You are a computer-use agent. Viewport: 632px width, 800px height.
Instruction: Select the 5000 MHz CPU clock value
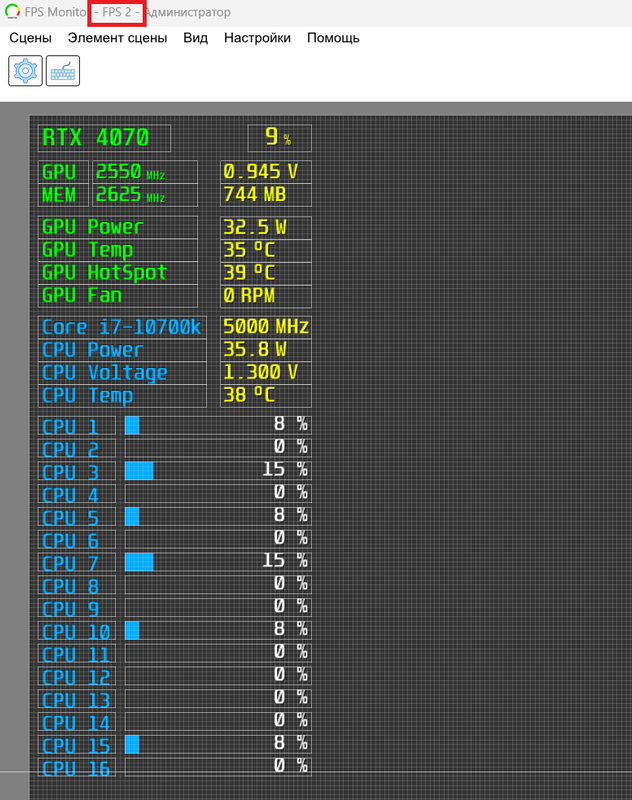tap(266, 327)
